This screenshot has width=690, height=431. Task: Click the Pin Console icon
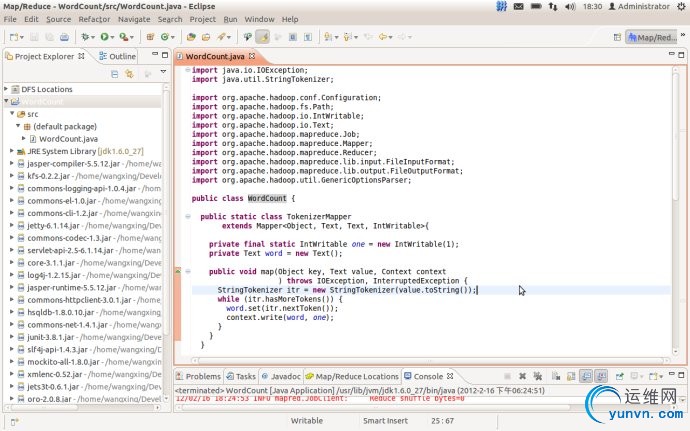tap(620, 376)
